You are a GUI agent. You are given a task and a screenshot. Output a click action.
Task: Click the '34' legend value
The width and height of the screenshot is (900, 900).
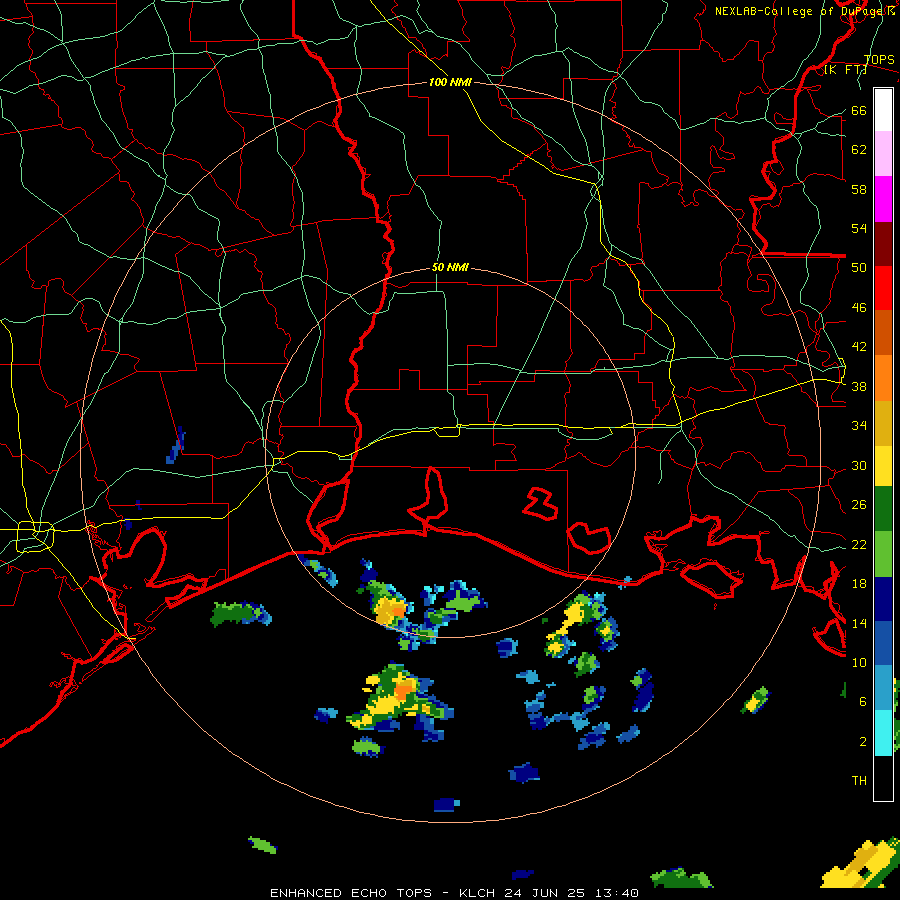click(859, 425)
